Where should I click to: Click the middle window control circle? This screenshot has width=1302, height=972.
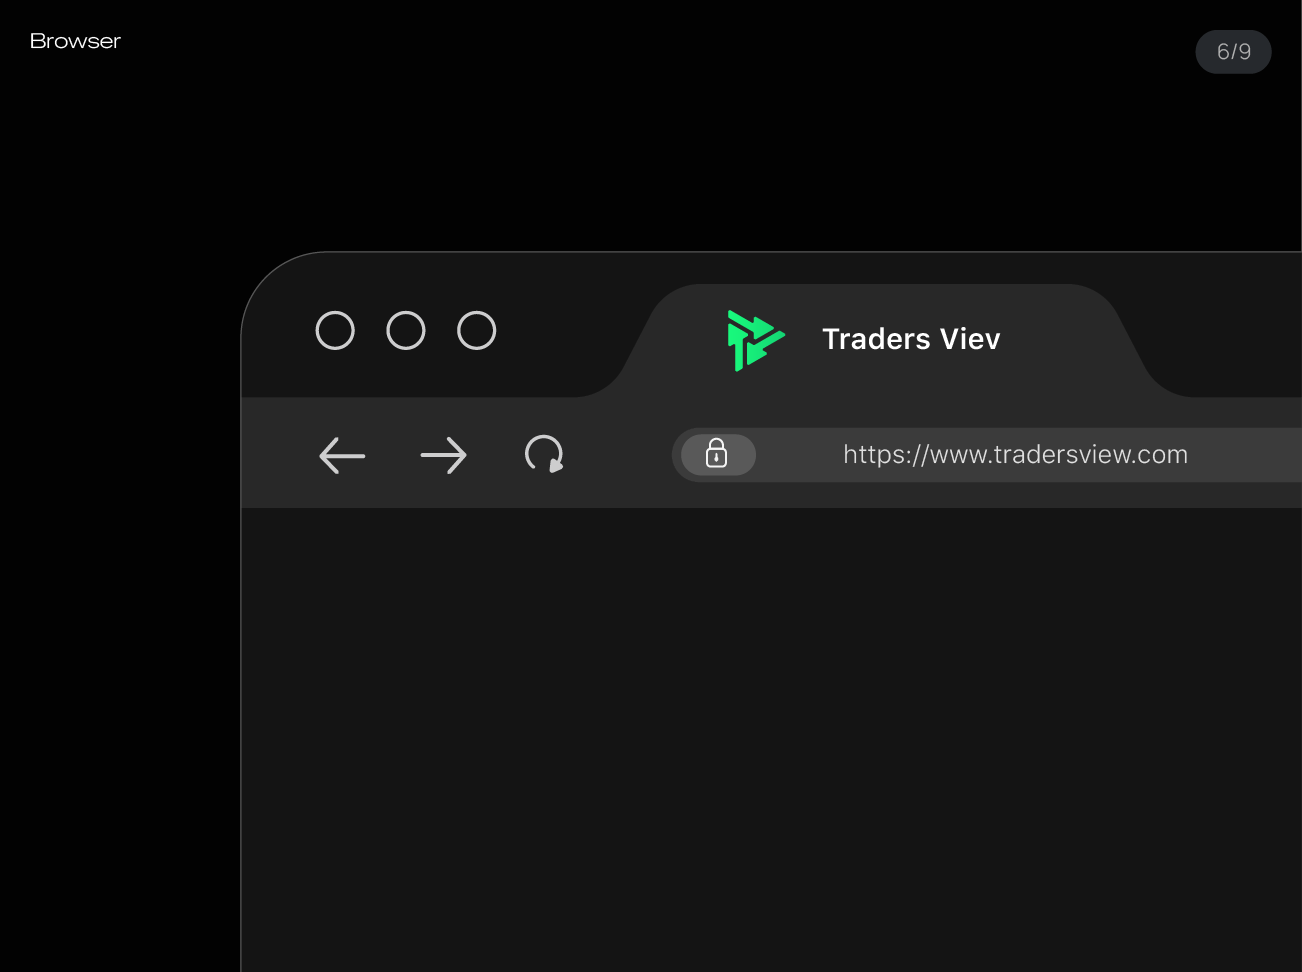point(406,331)
